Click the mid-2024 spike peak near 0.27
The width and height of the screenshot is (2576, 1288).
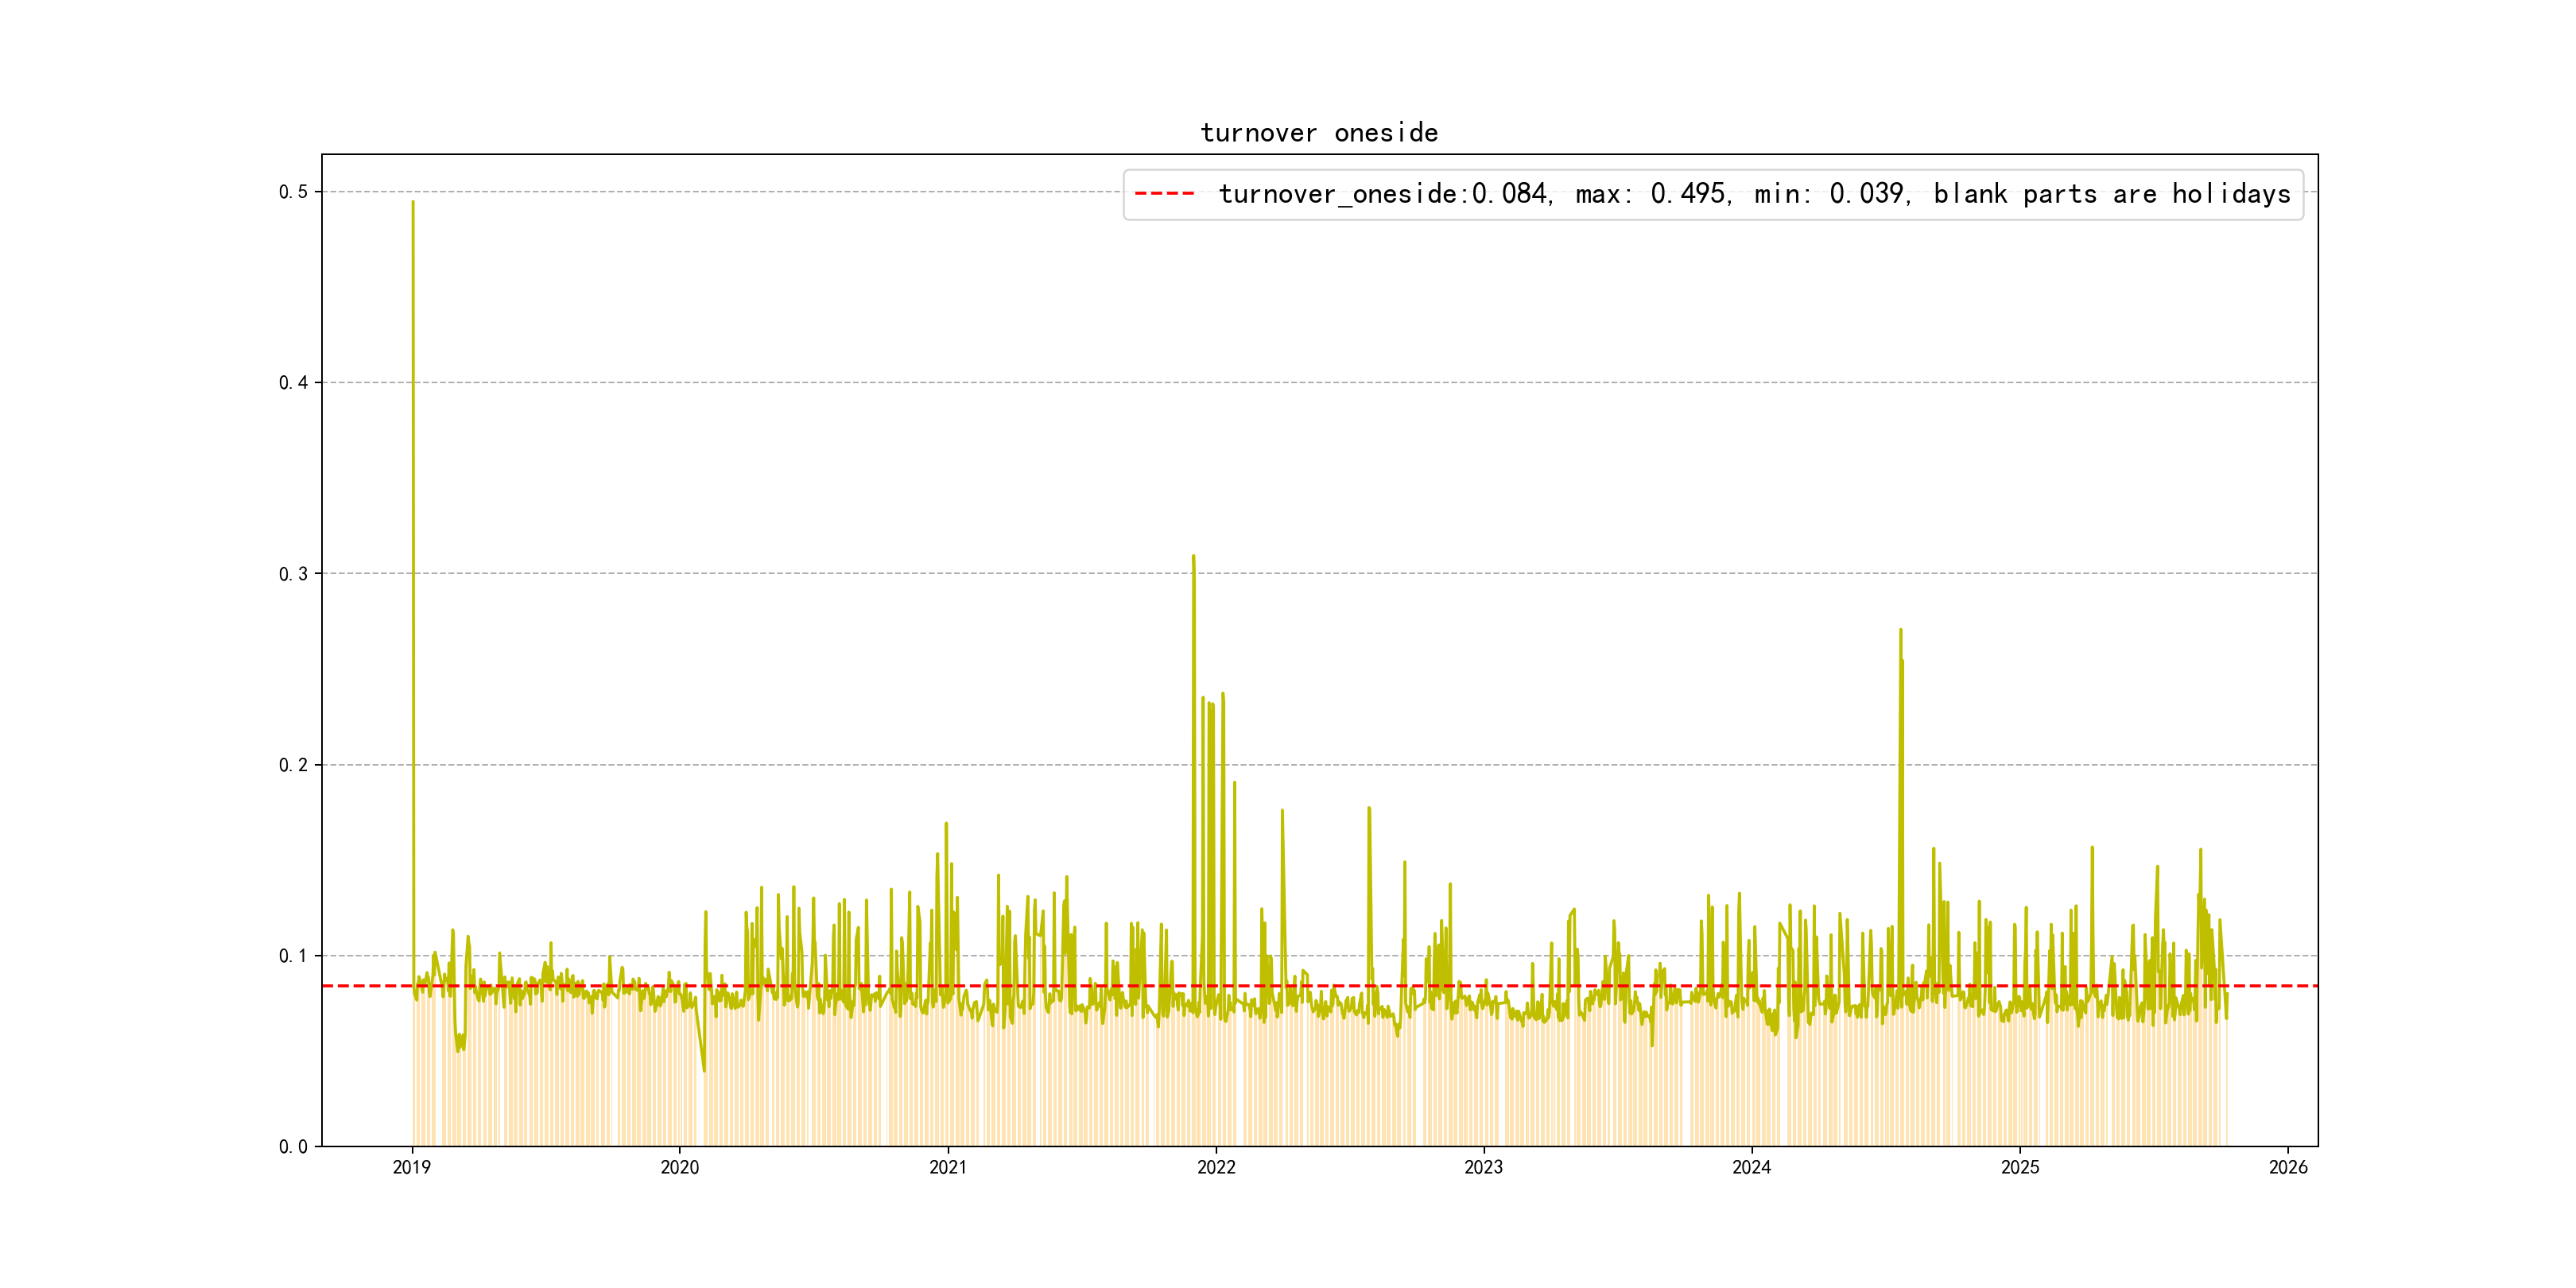(1900, 631)
